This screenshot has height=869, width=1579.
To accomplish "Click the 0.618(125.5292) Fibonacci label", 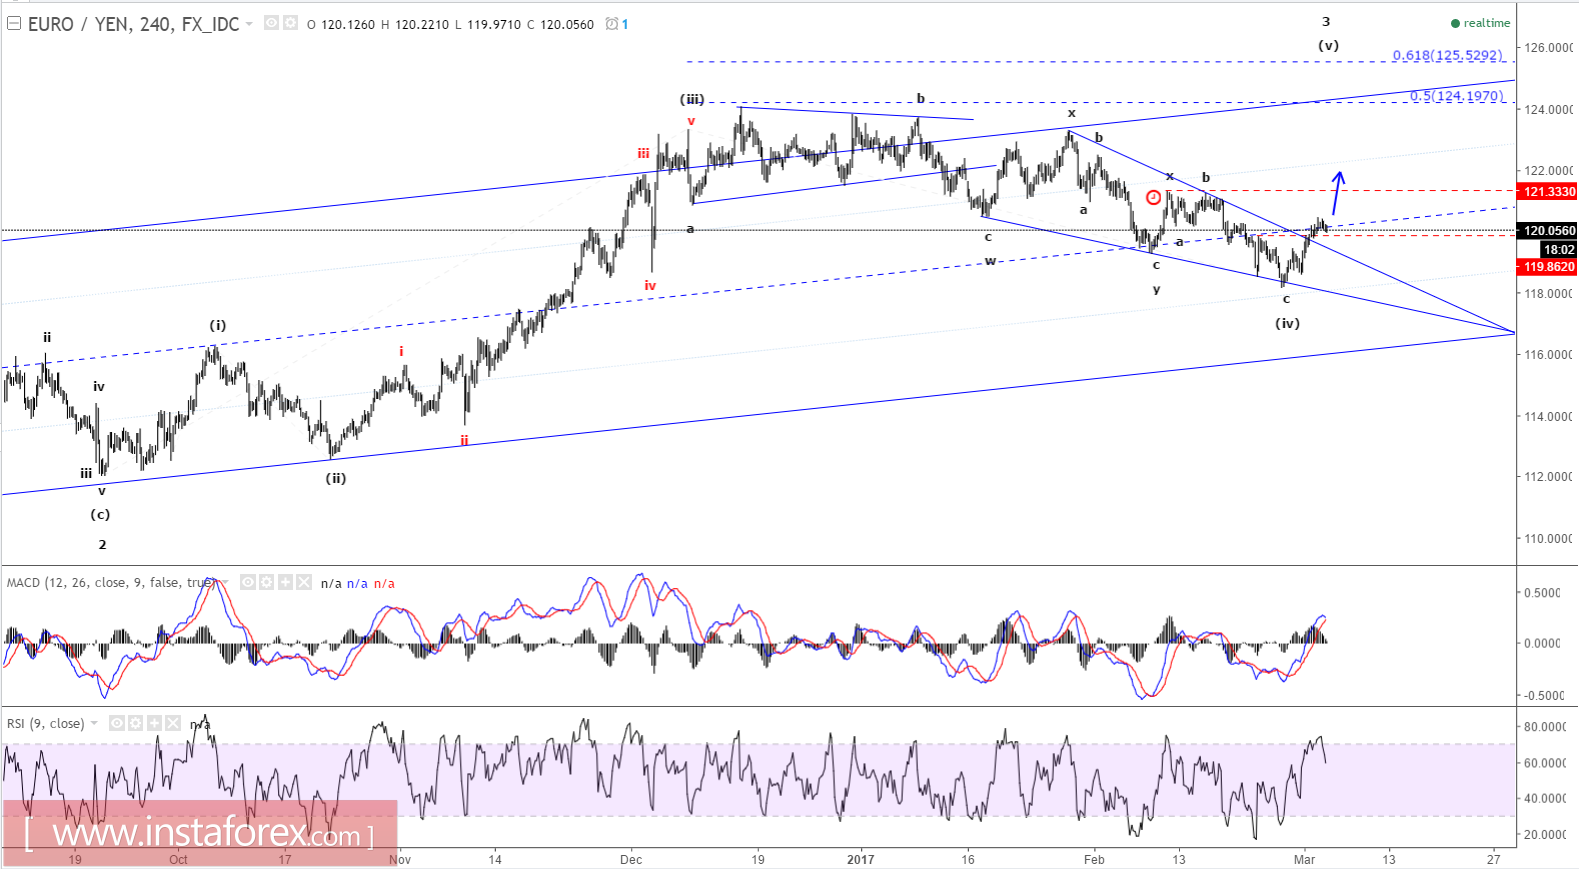I will tap(1447, 55).
